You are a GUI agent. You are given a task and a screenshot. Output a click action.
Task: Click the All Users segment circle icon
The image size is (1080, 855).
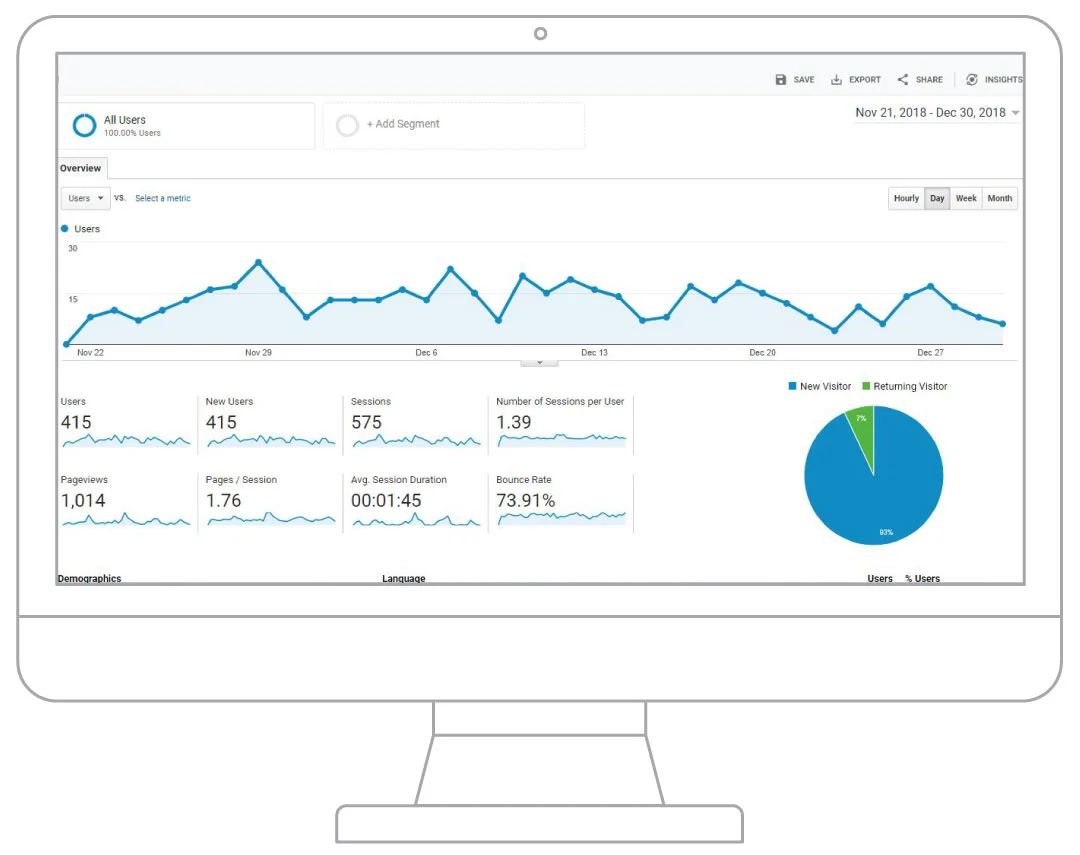(x=83, y=125)
